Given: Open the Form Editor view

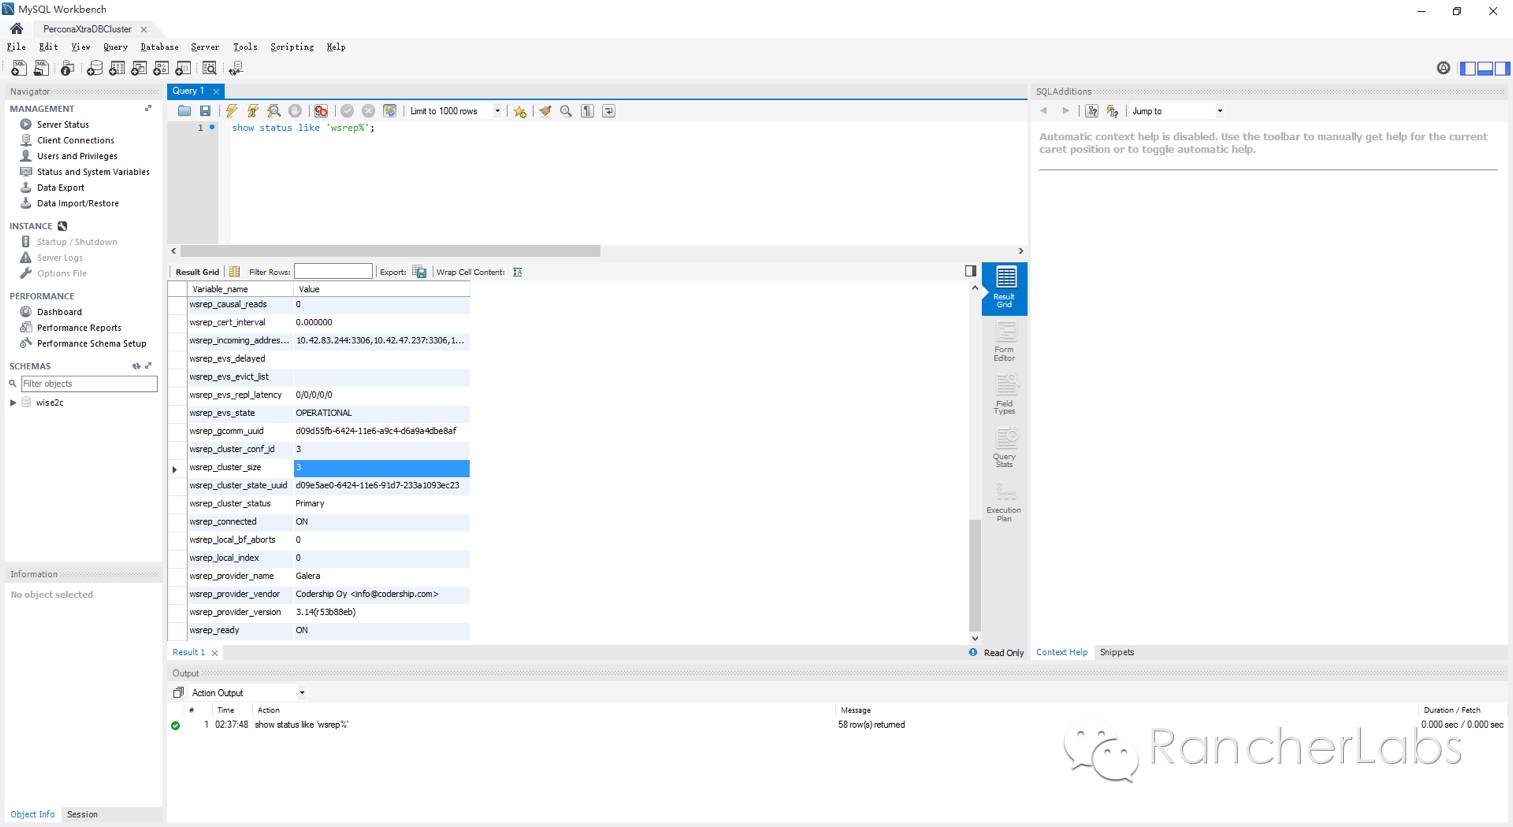Looking at the screenshot, I should [x=1004, y=342].
